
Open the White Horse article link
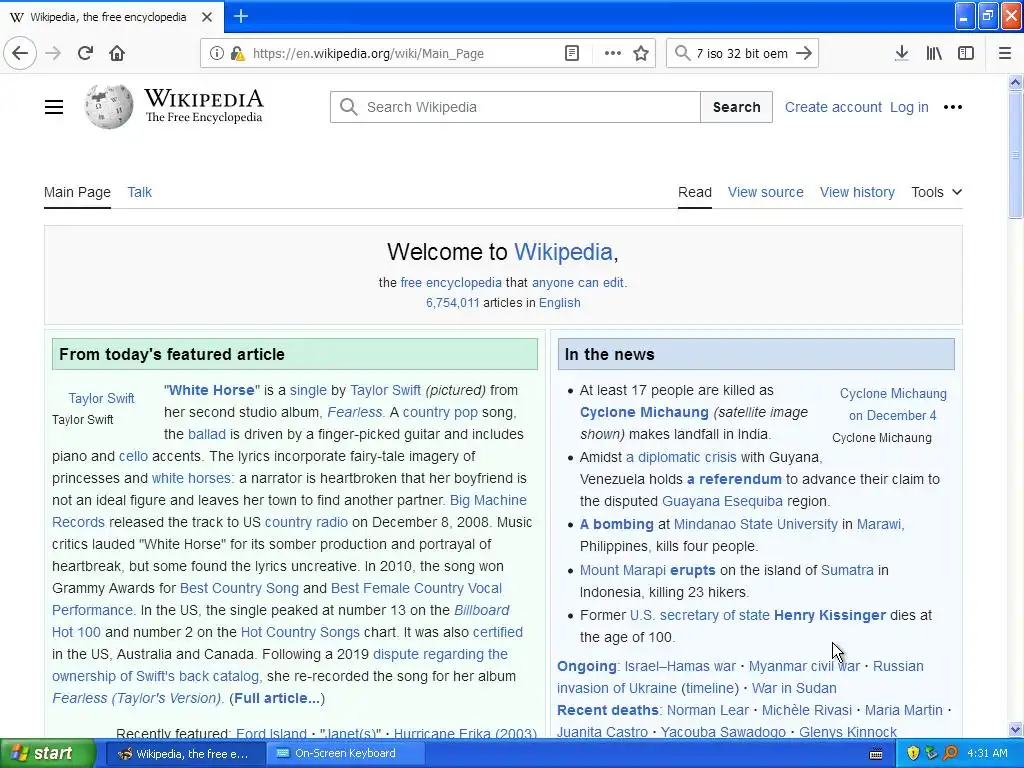point(212,390)
